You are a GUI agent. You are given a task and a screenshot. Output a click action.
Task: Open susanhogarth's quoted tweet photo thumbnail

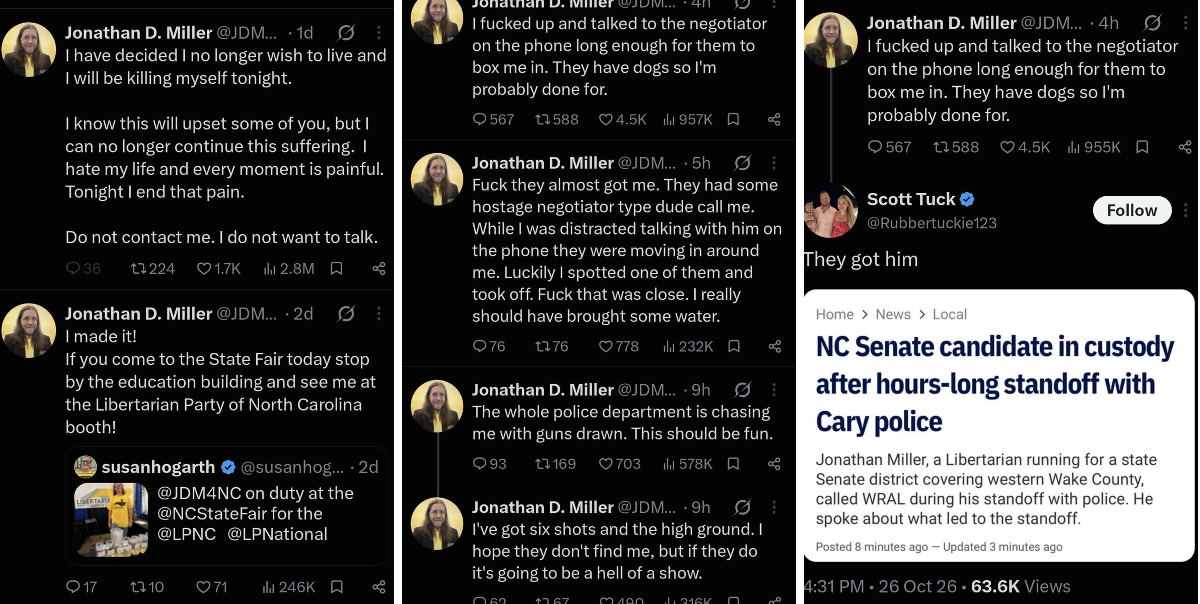111,520
